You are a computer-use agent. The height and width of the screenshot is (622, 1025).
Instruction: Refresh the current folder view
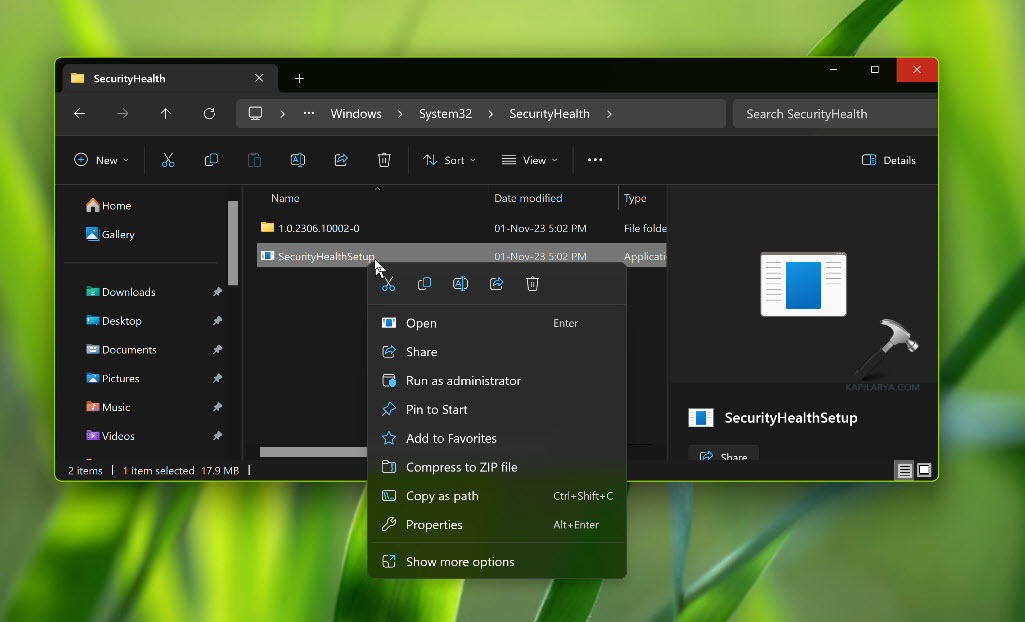pyautogui.click(x=209, y=114)
